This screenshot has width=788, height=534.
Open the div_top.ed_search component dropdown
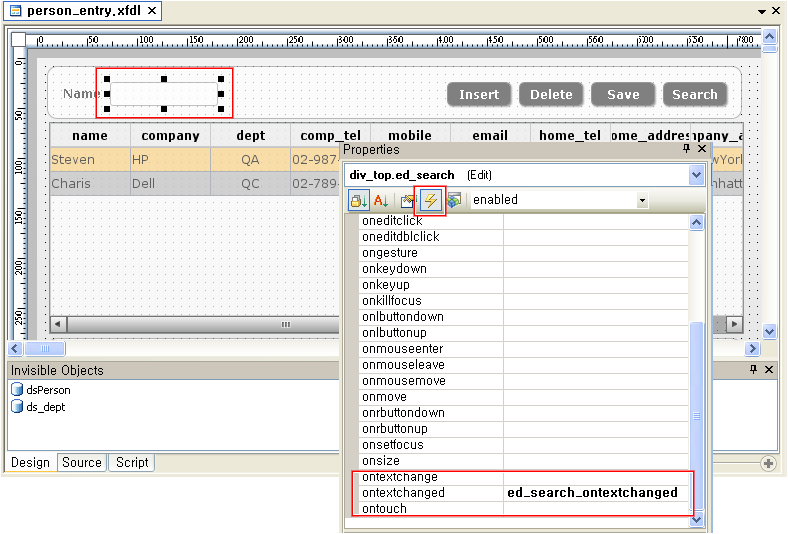(x=696, y=175)
